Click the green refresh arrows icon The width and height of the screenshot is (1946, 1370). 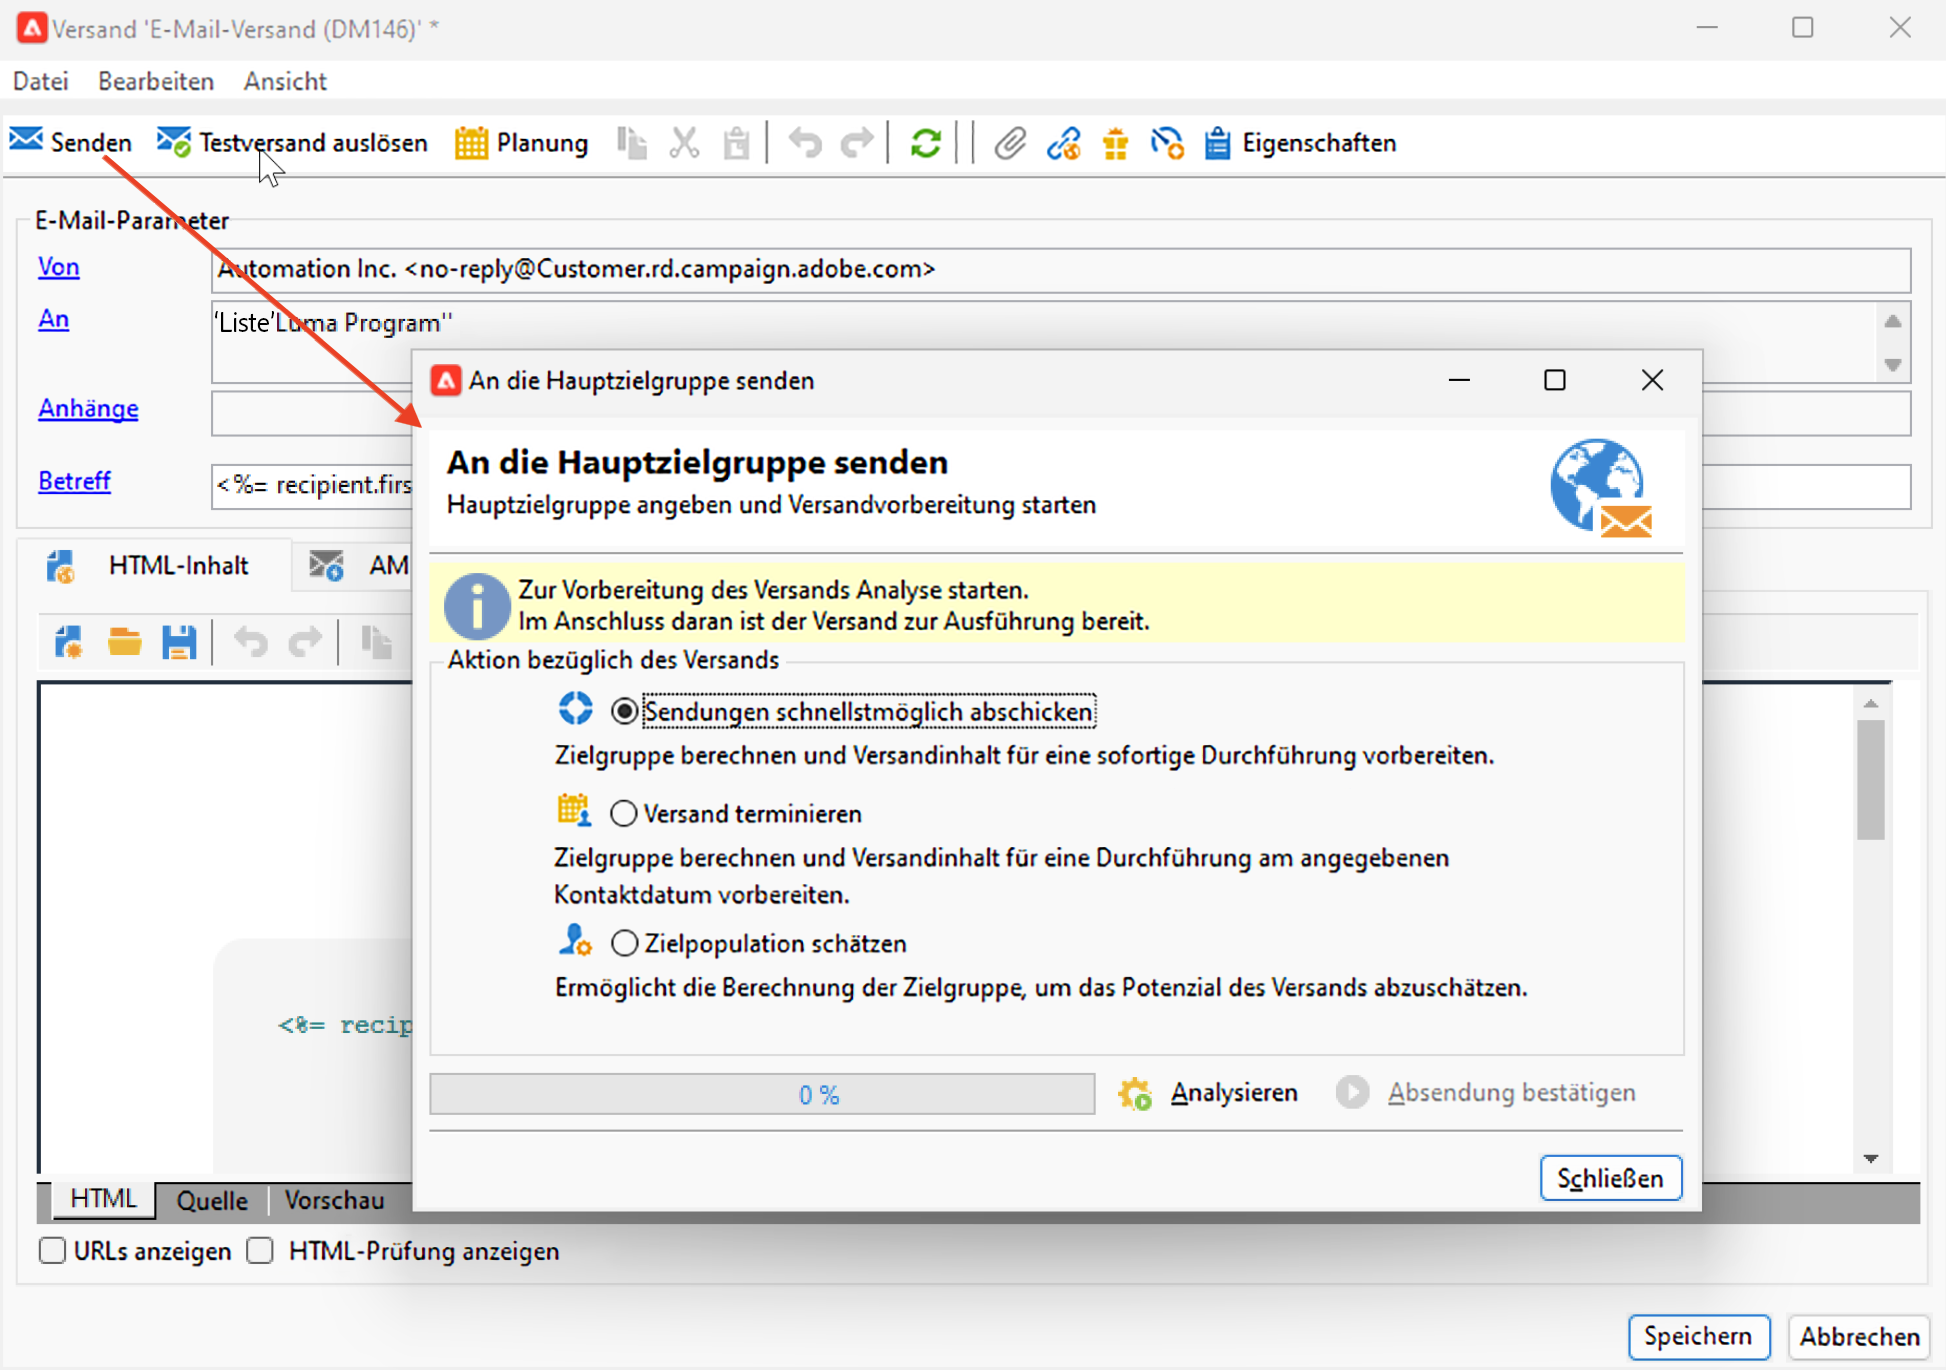click(x=925, y=143)
